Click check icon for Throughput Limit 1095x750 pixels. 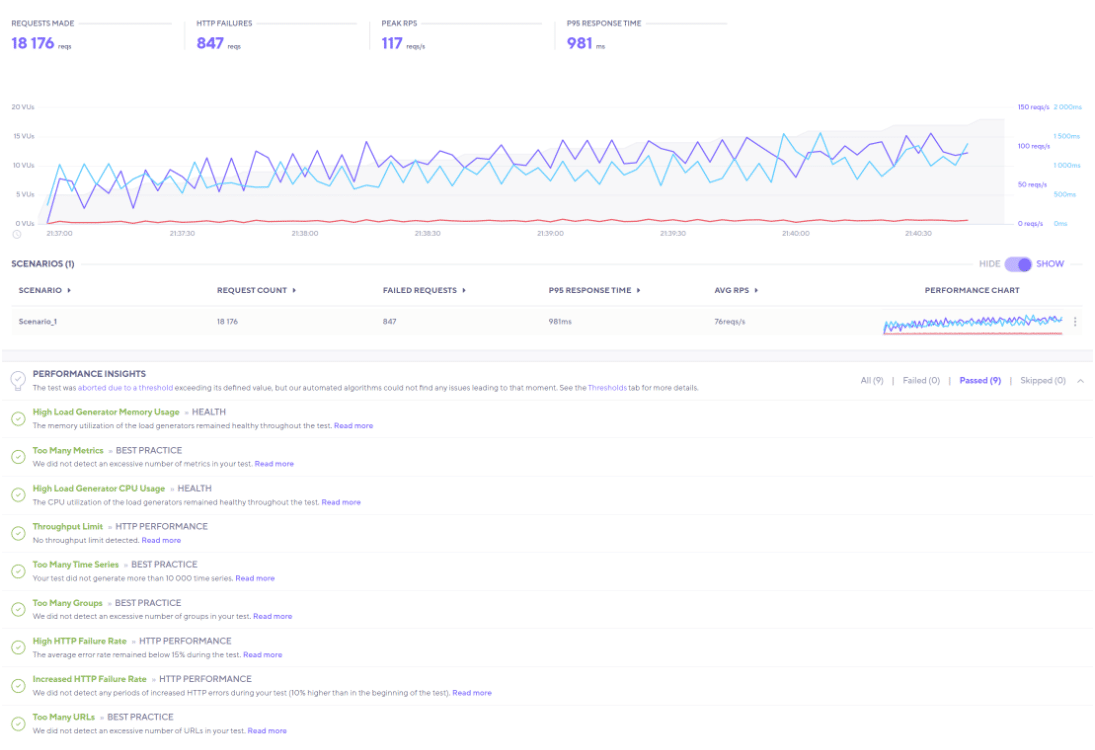point(18,534)
